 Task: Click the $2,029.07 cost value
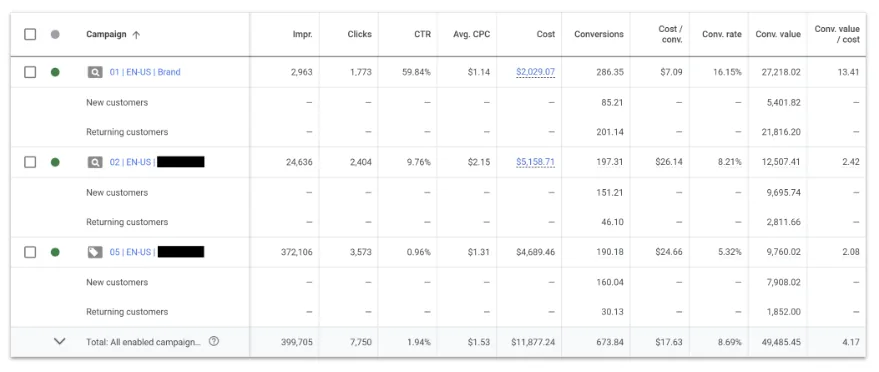click(535, 72)
